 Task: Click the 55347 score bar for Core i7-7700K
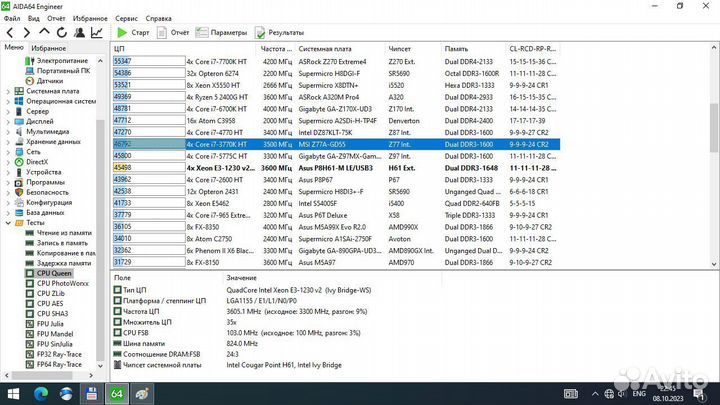point(149,62)
